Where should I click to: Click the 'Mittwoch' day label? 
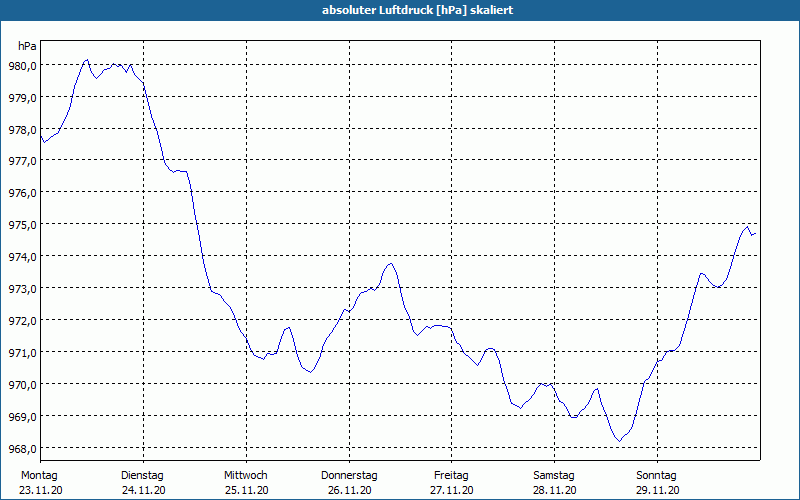click(x=245, y=476)
